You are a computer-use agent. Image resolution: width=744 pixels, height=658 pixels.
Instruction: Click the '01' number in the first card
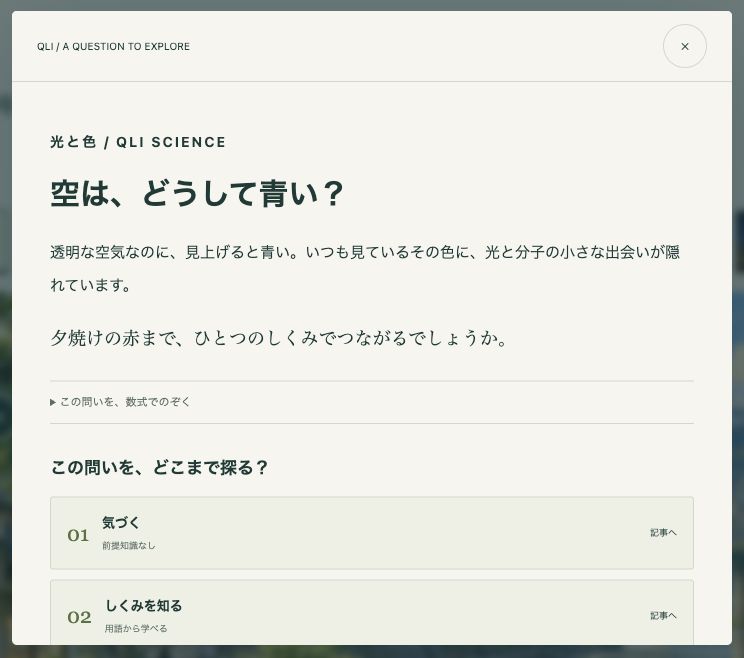pyautogui.click(x=78, y=536)
